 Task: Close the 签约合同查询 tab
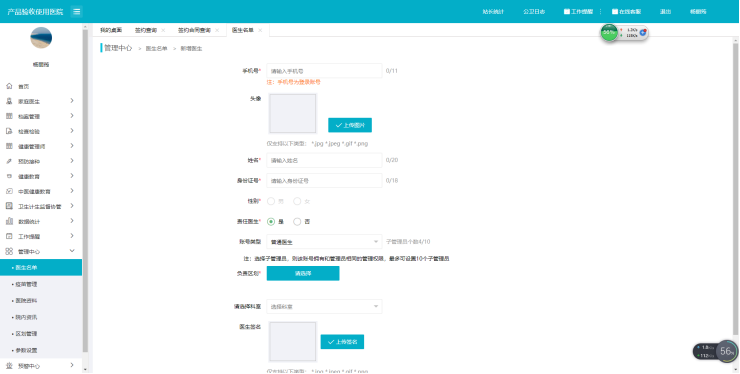click(217, 30)
